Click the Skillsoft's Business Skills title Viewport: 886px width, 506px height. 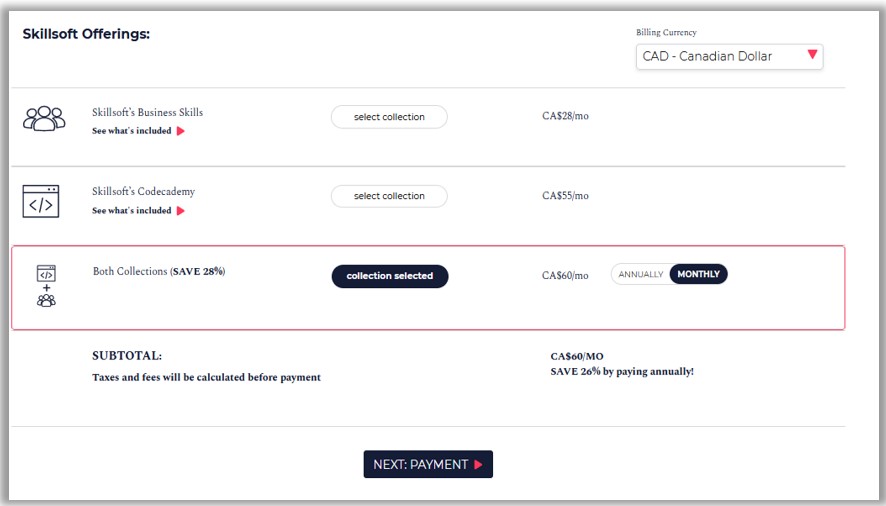[x=147, y=112]
